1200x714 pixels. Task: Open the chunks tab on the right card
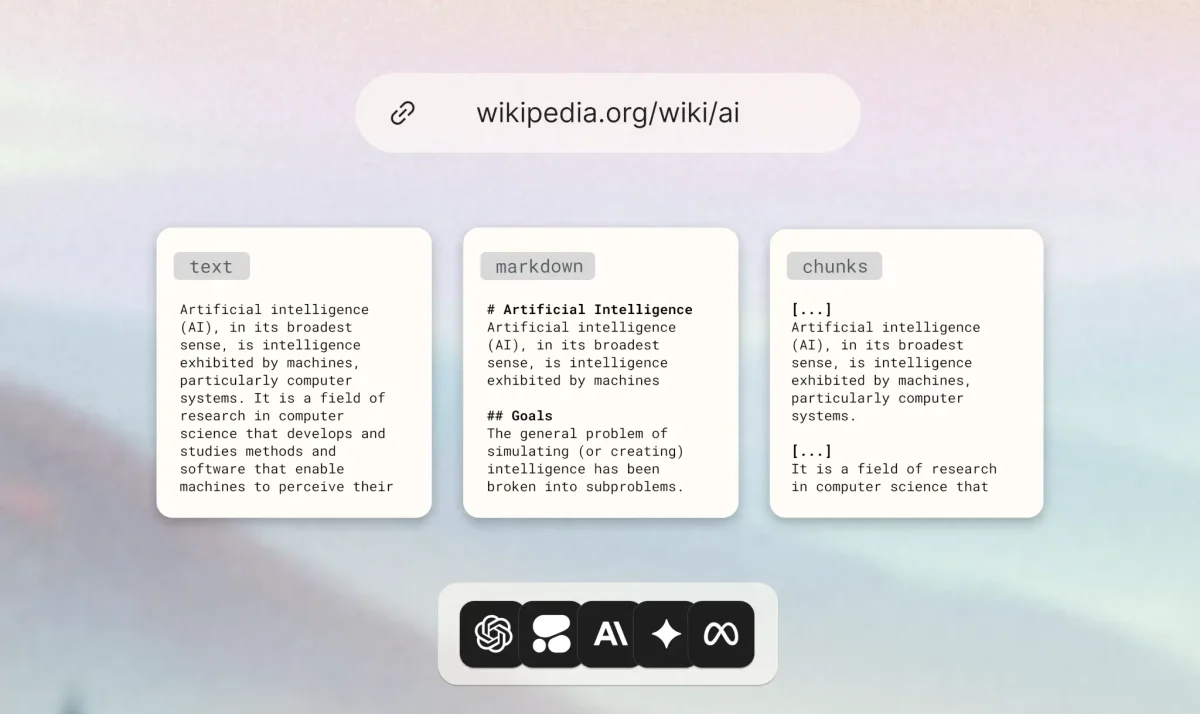coord(834,266)
